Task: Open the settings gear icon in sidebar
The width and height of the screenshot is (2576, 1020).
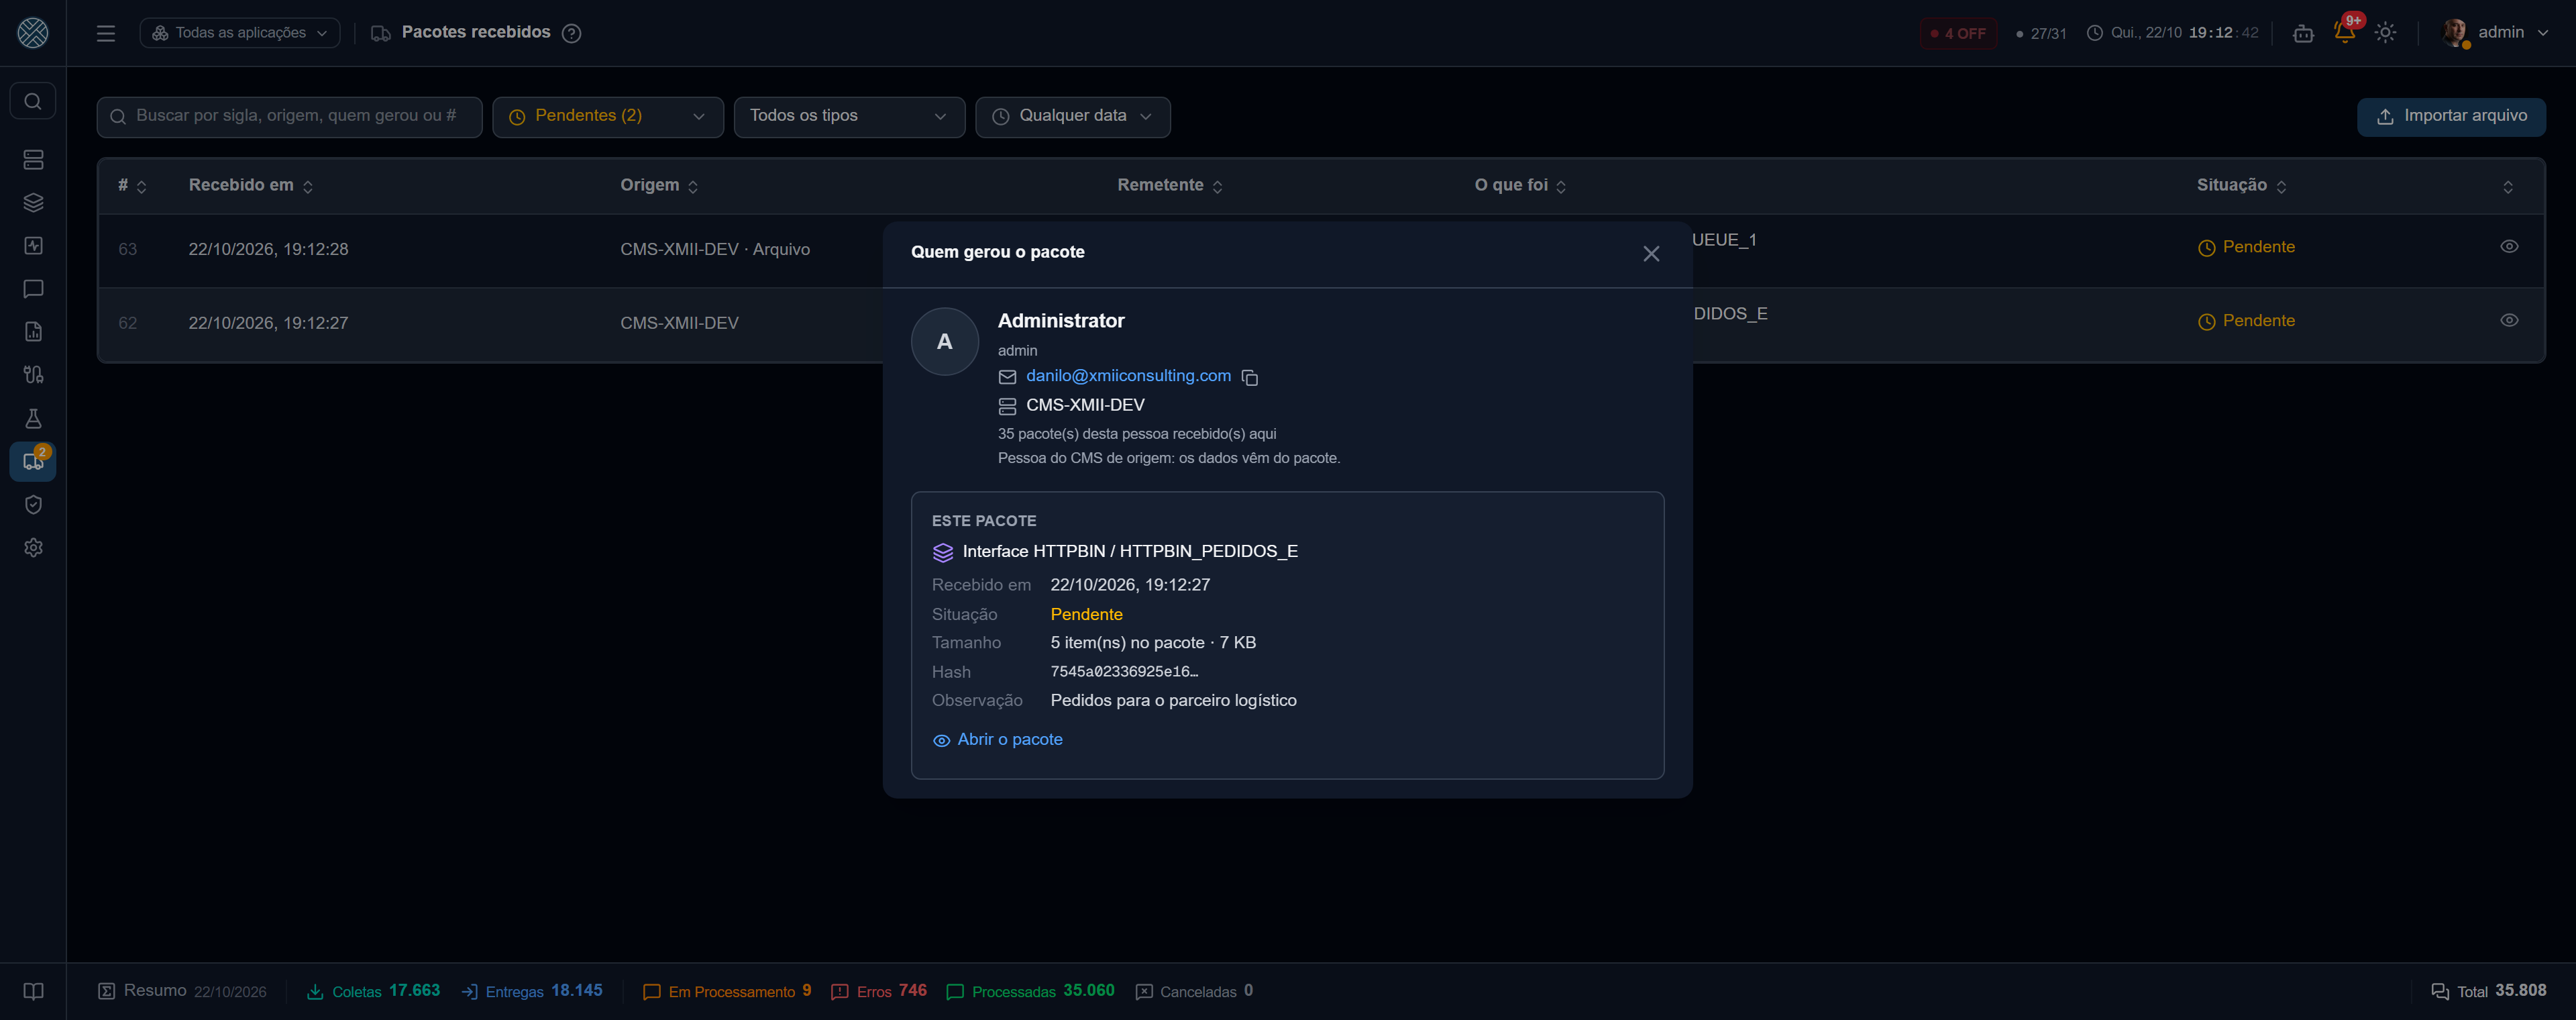Action: (x=33, y=547)
